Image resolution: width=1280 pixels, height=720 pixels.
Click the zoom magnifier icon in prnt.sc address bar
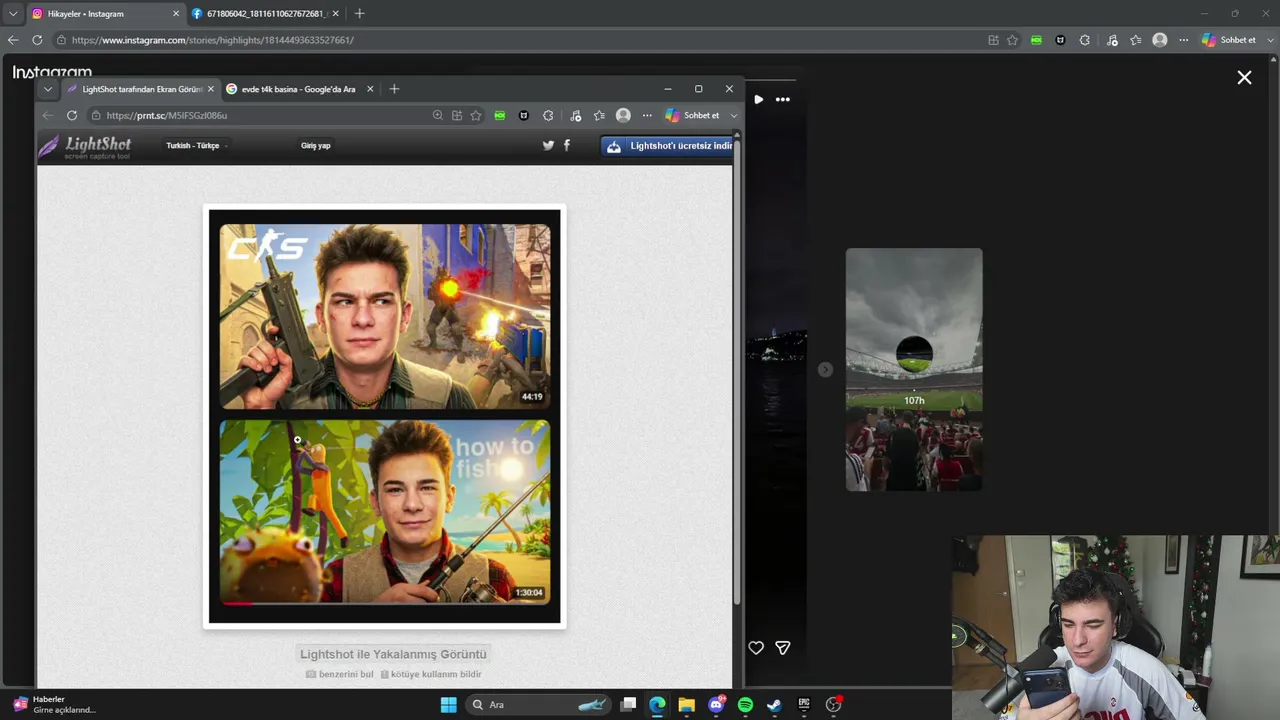coord(438,115)
